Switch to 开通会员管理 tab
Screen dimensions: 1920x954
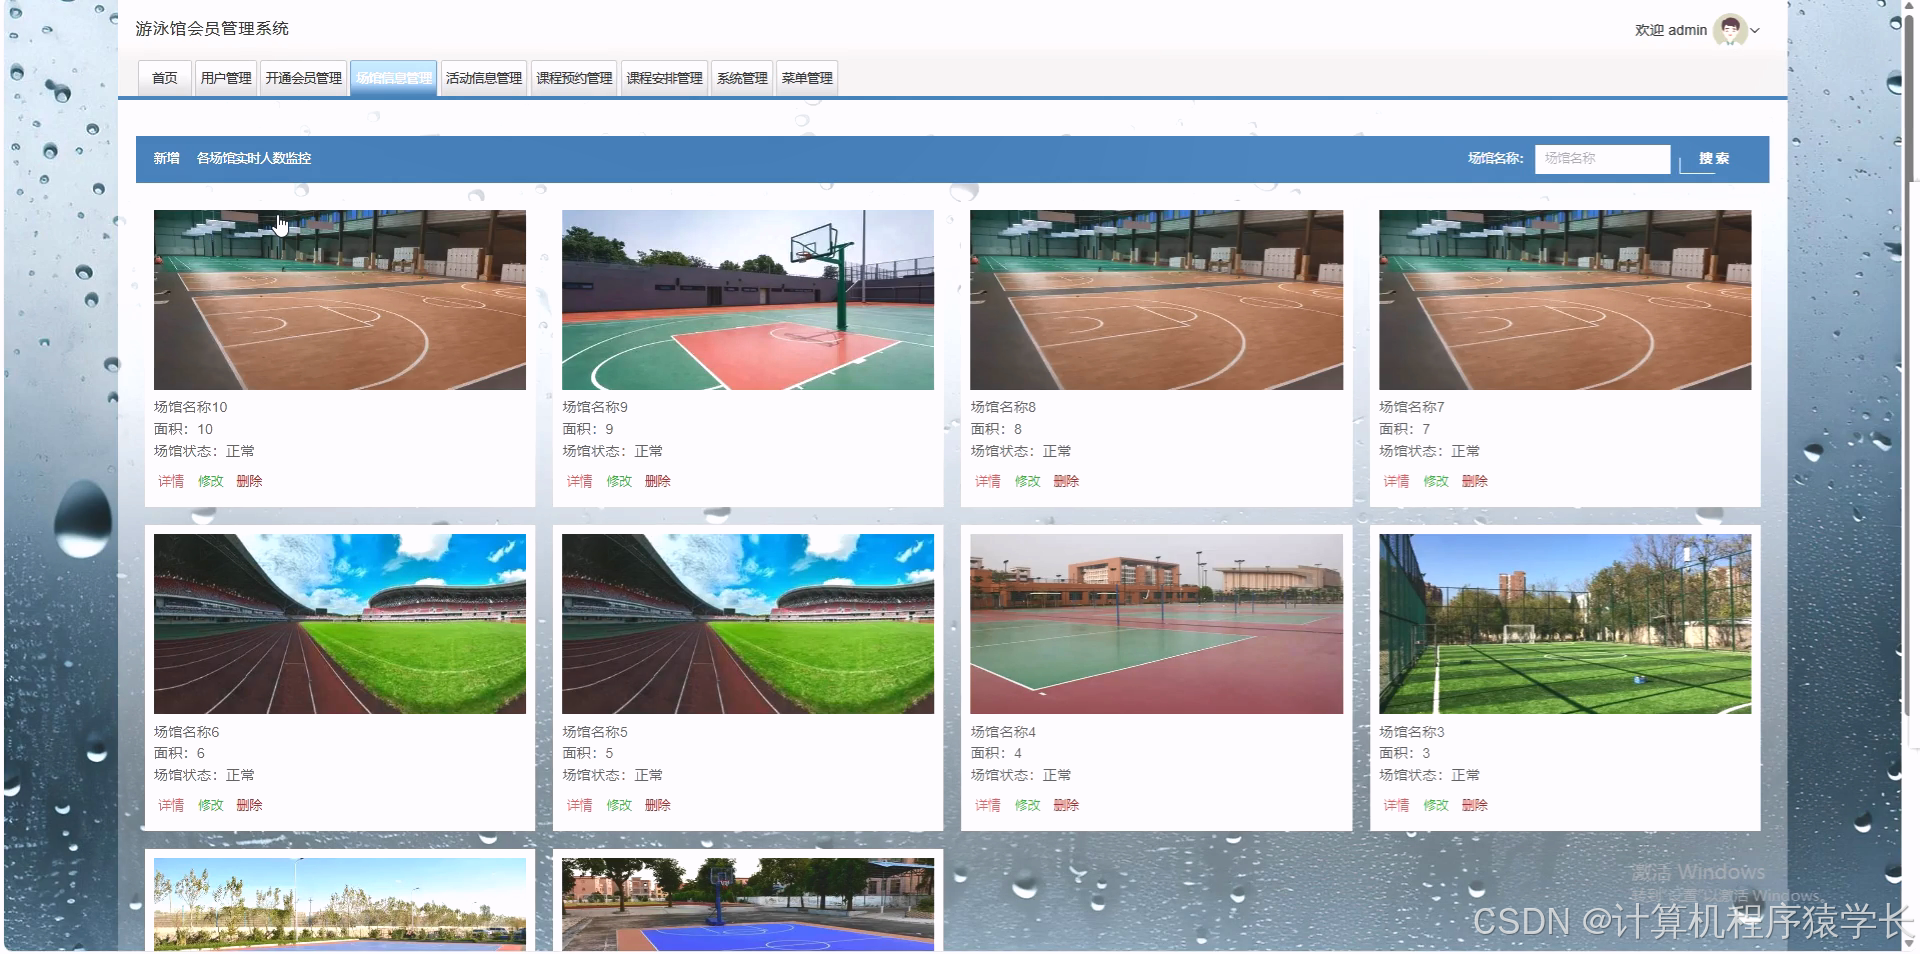tap(304, 78)
